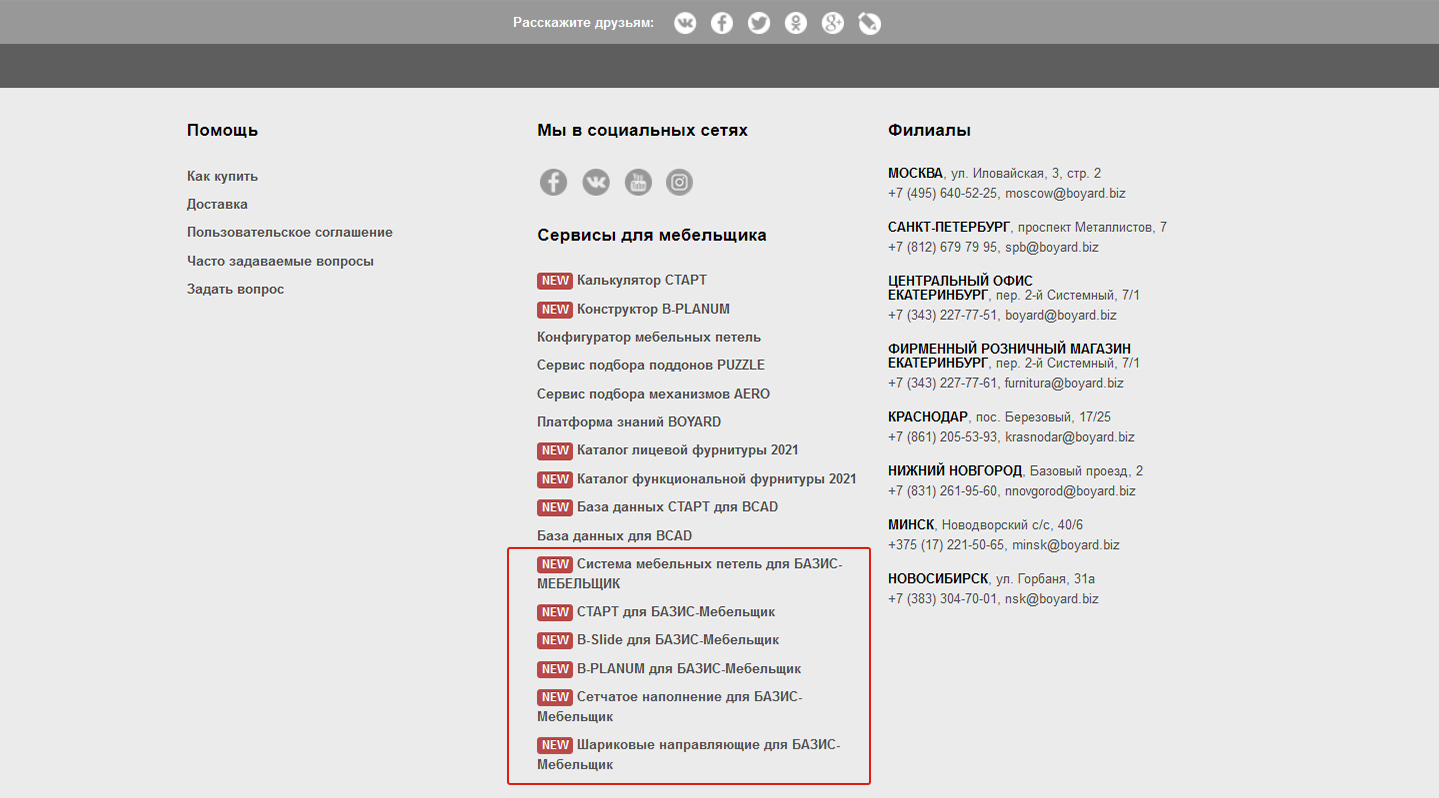Screen dimensions: 1439x798
Task: Email minsk@boyard.biz
Action: pyautogui.click(x=1066, y=545)
